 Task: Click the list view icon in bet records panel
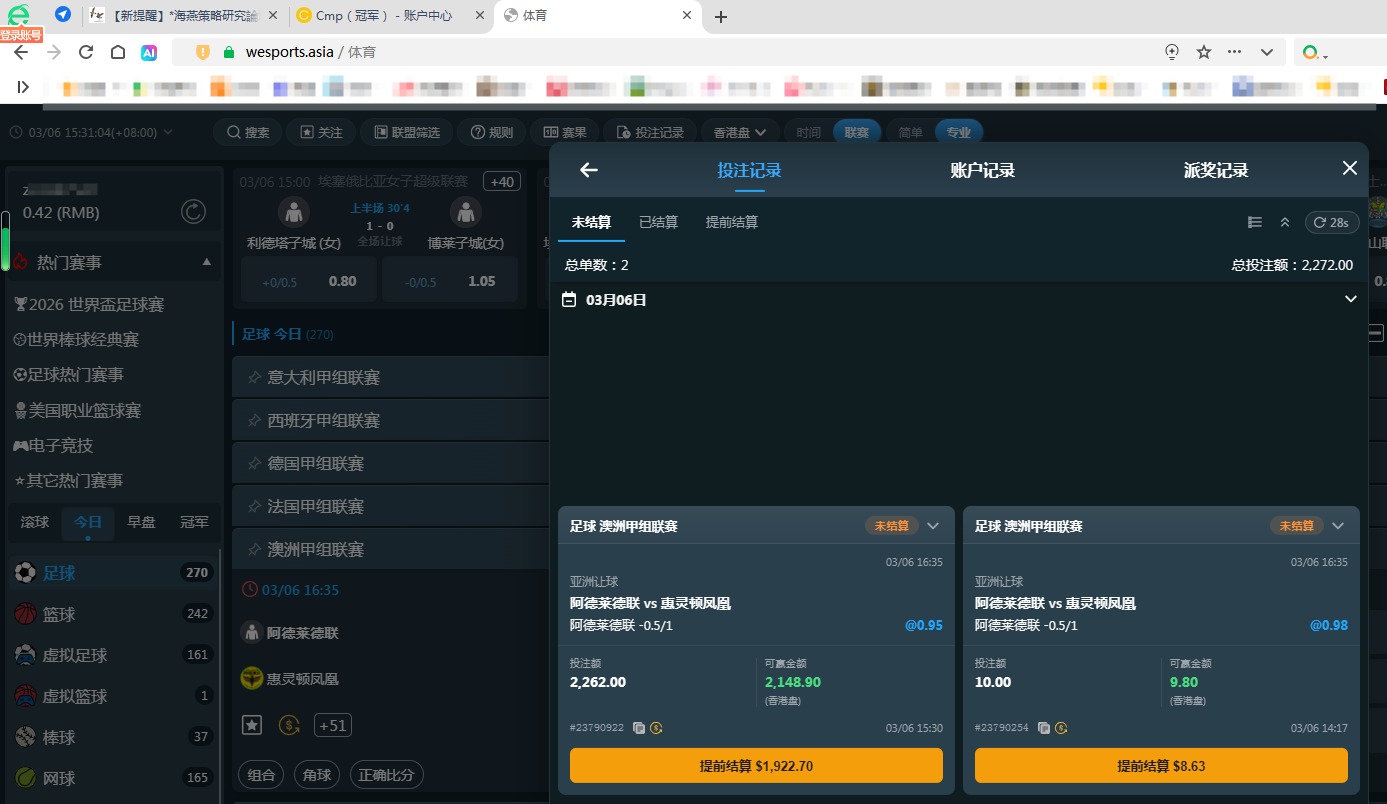tap(1255, 222)
